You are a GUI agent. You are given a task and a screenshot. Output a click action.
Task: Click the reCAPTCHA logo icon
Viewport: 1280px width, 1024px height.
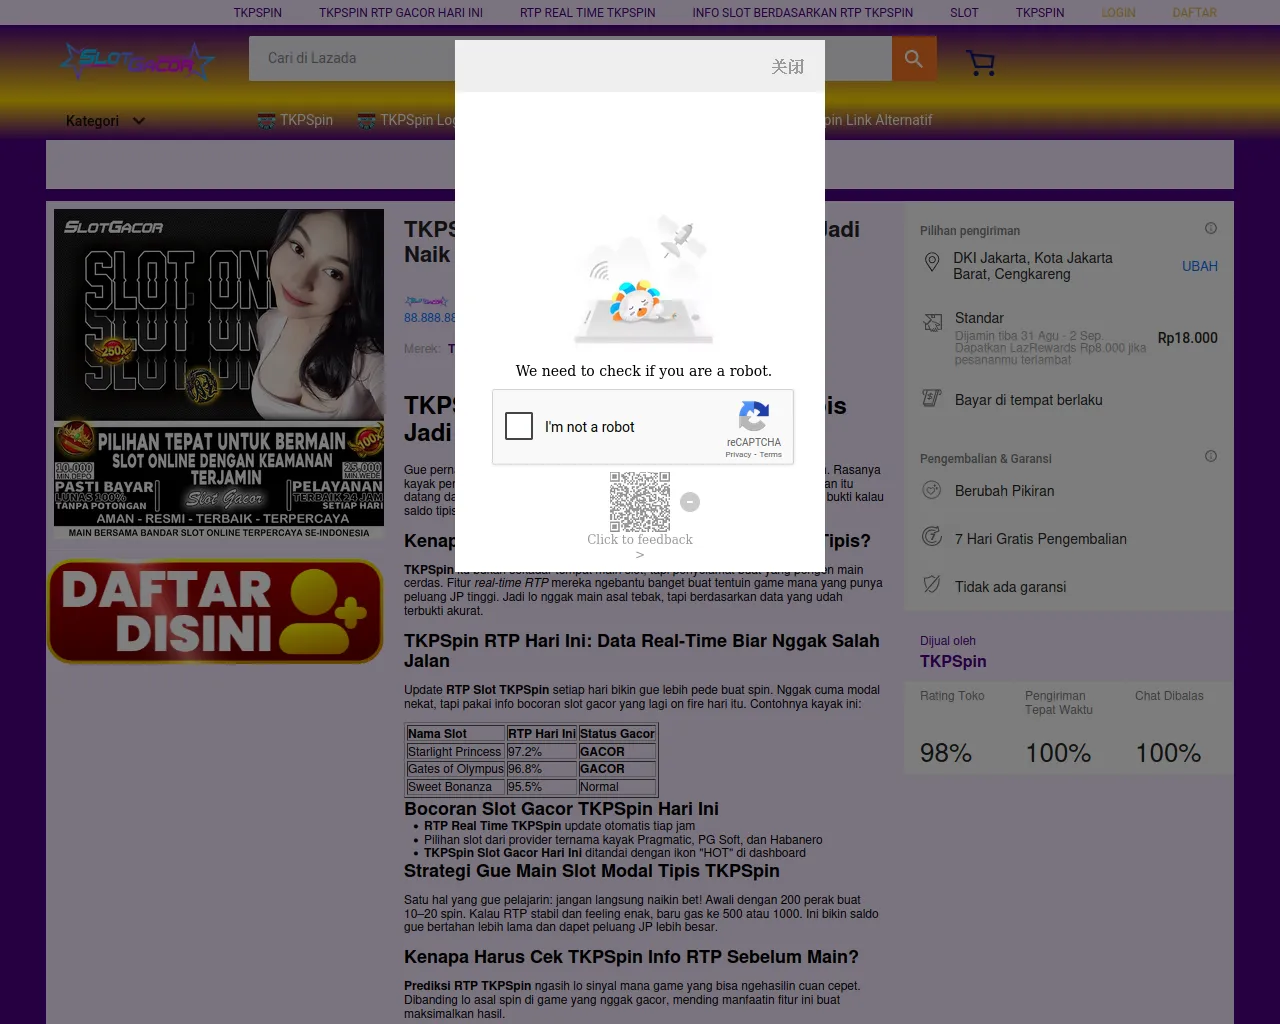(x=754, y=416)
